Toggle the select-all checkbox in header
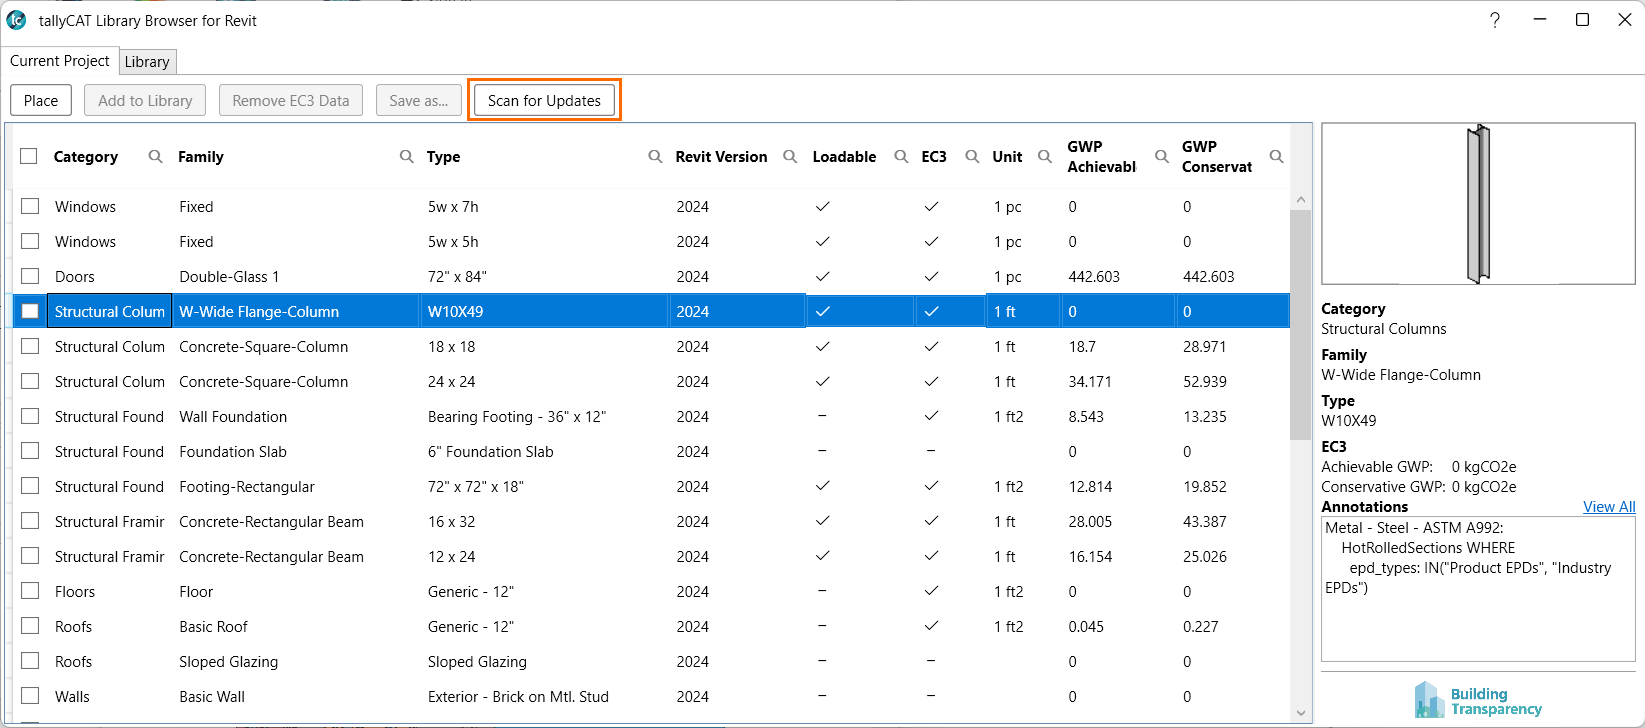This screenshot has width=1645, height=728. 29,156
